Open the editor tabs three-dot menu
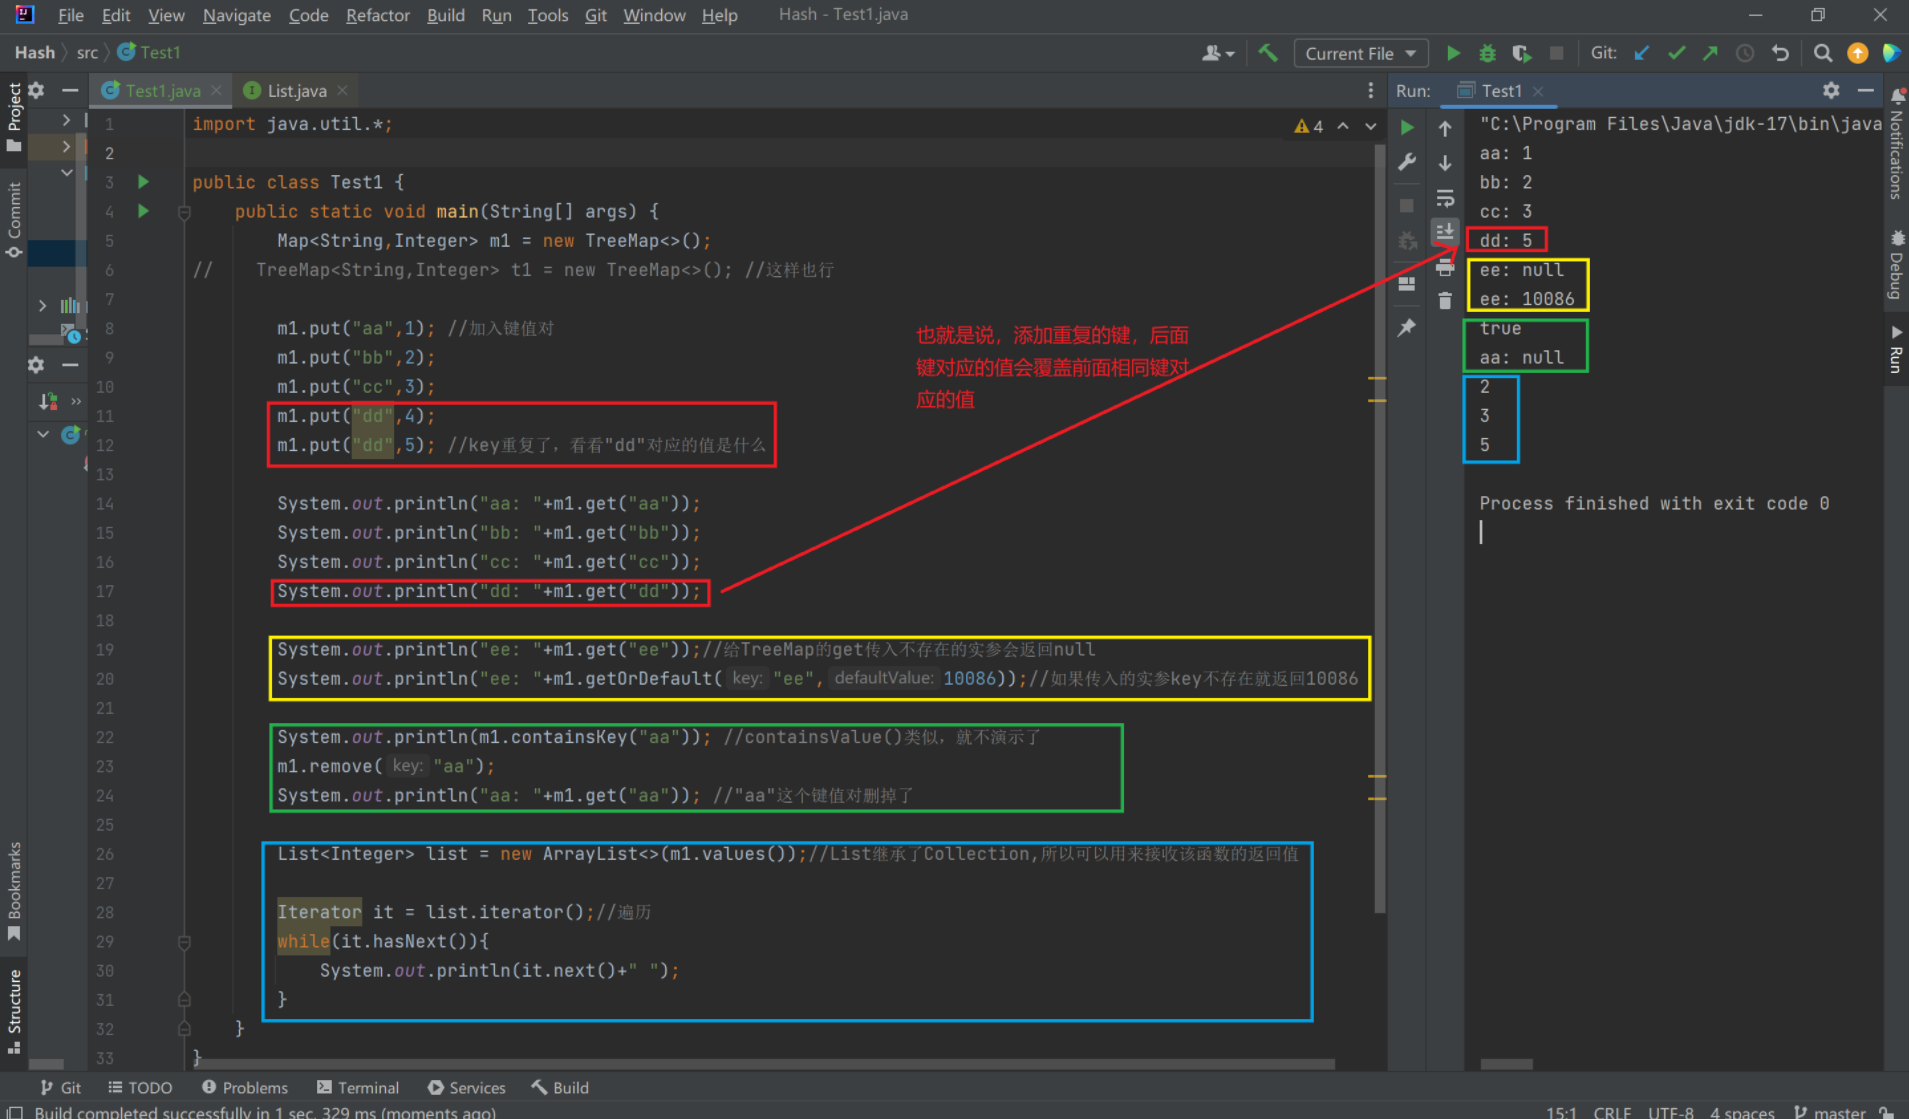Viewport: 1909px width, 1119px height. 1371,90
